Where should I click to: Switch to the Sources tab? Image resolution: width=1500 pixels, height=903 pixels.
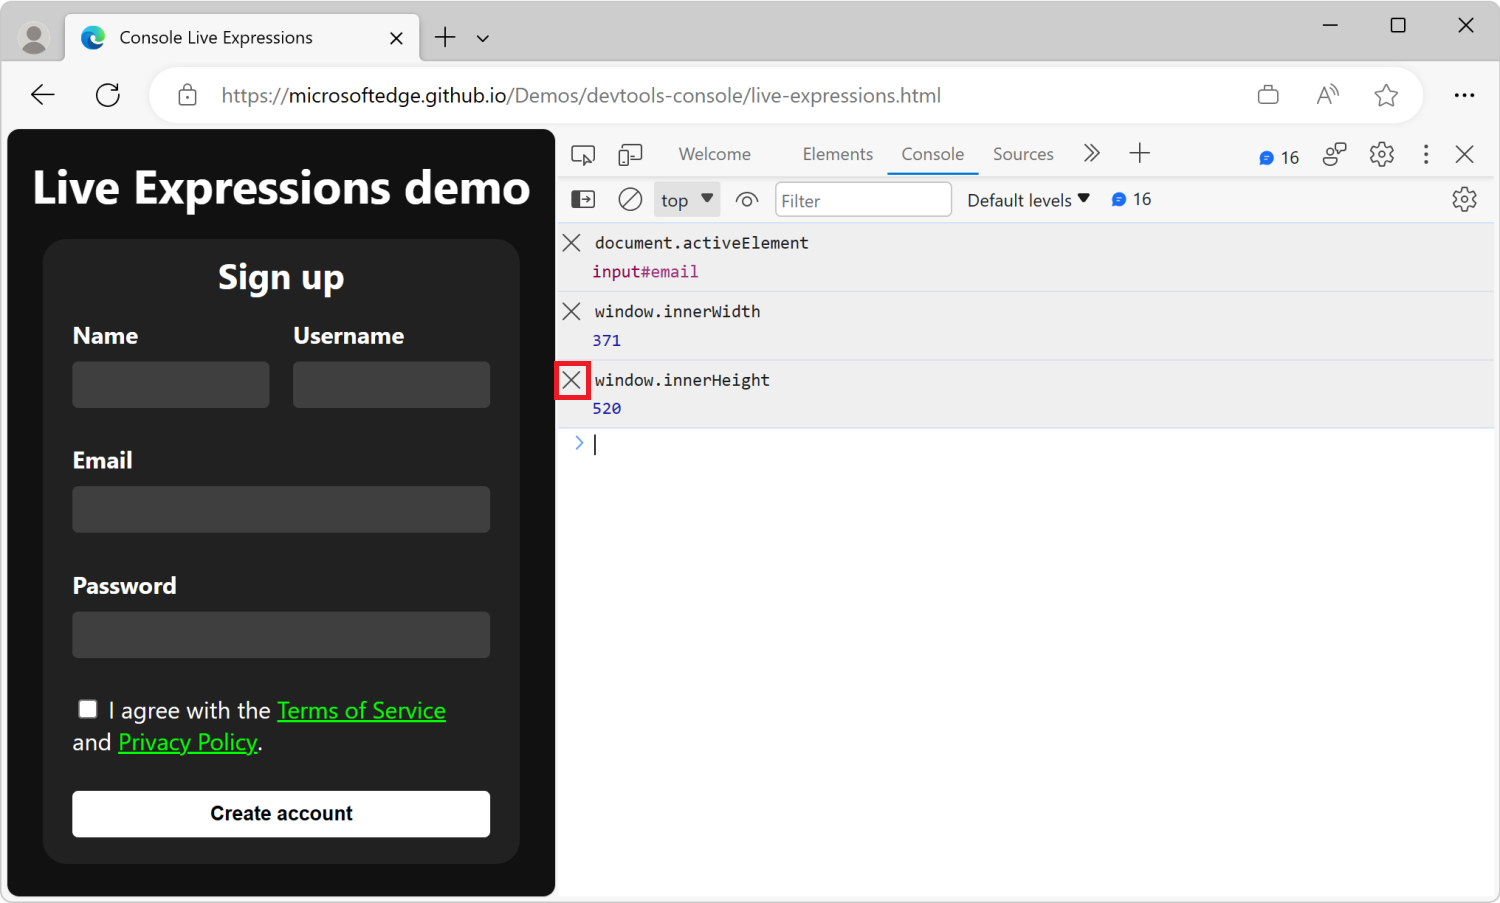point(1023,153)
